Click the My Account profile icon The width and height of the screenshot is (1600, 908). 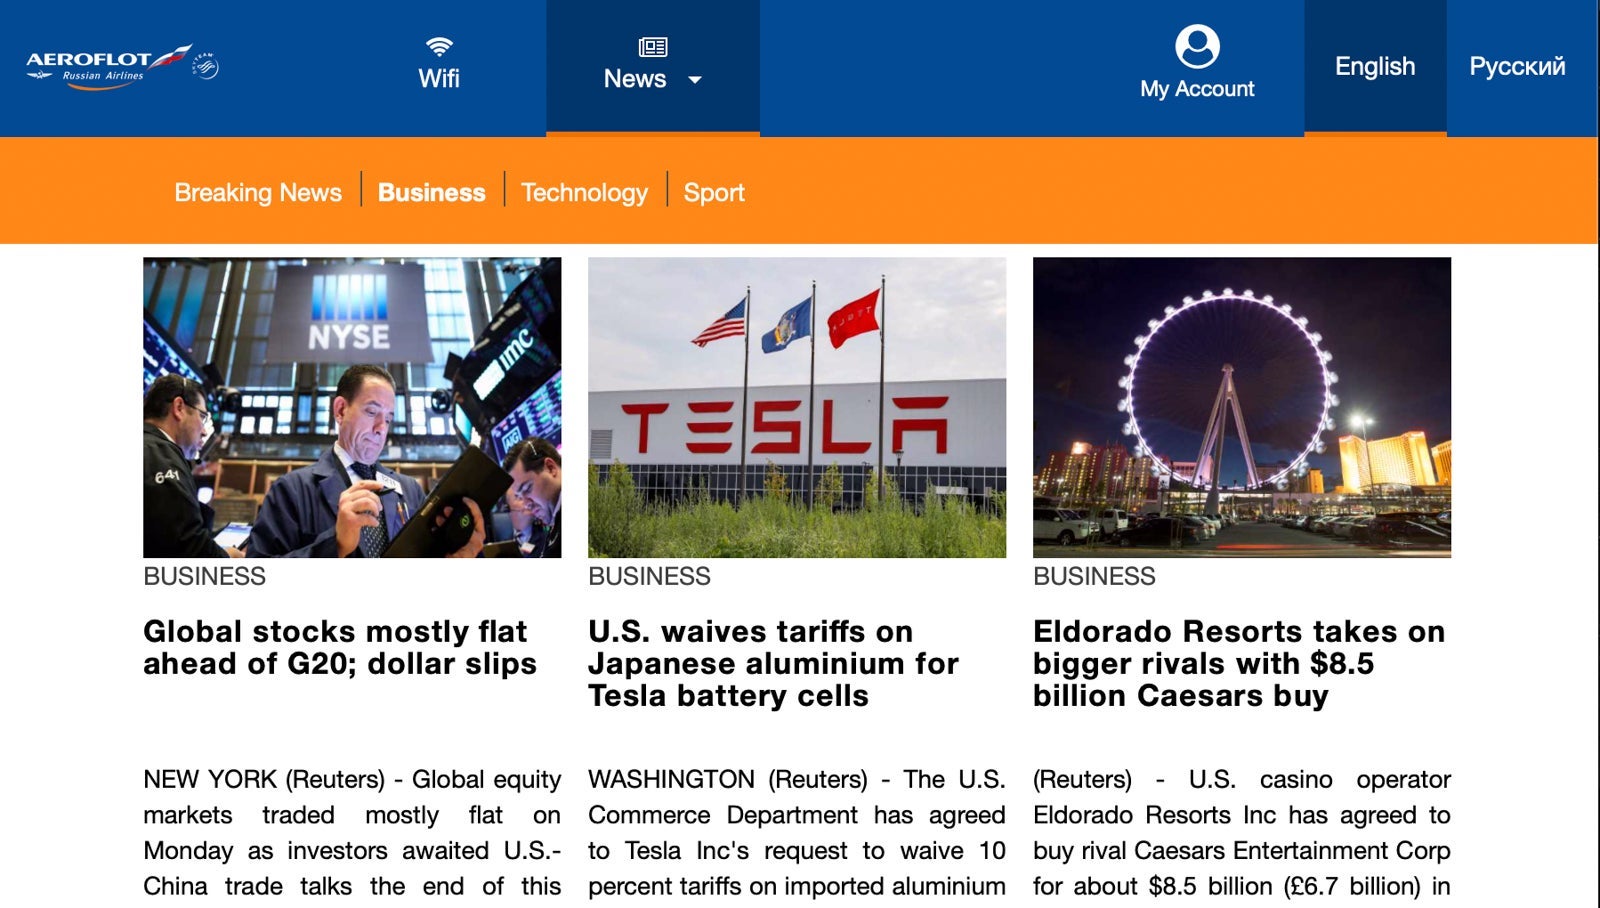1197,46
